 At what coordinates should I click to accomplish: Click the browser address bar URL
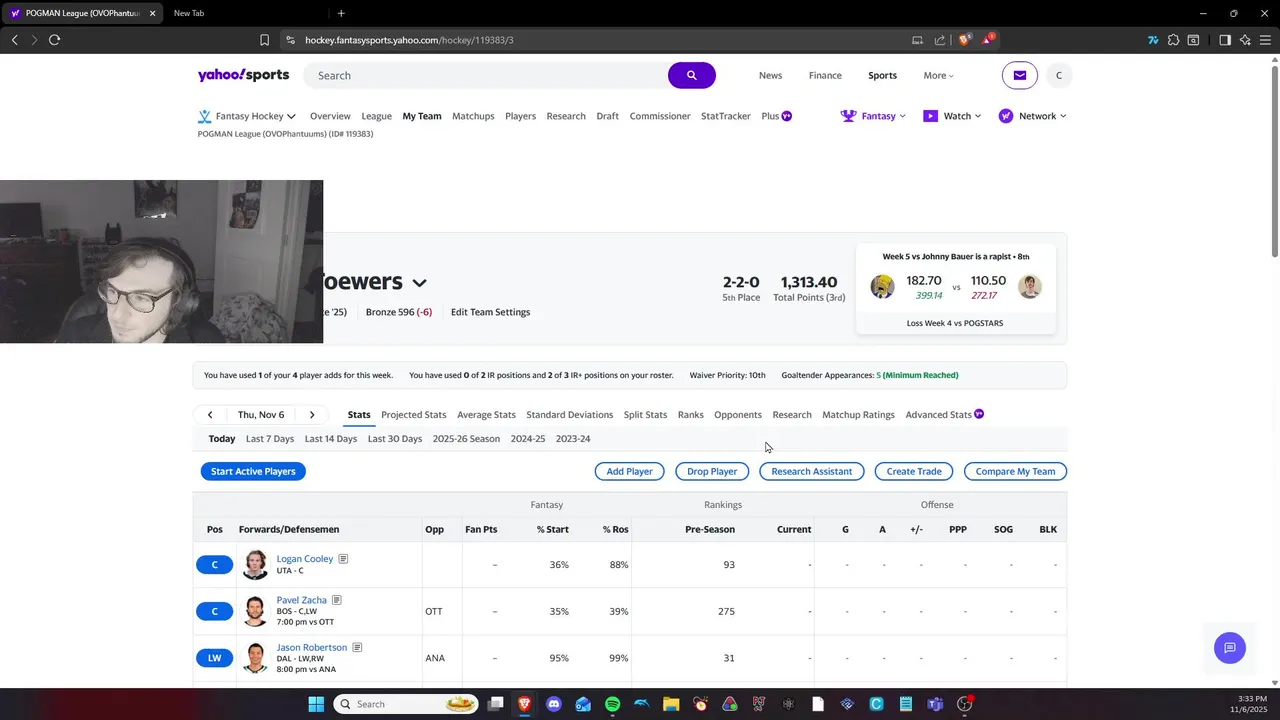pyautogui.click(x=409, y=40)
